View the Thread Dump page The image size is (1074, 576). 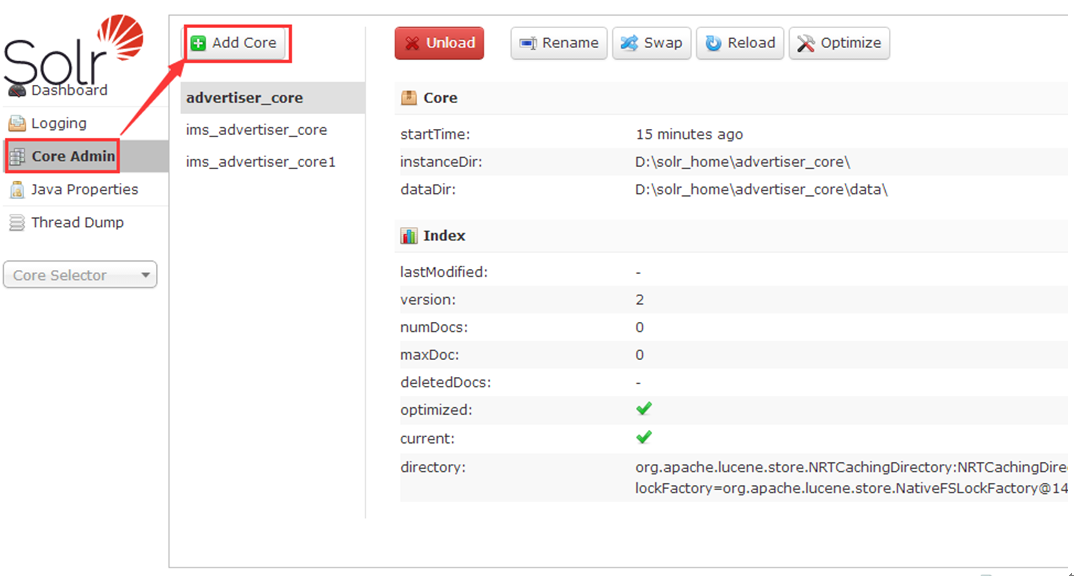click(77, 223)
